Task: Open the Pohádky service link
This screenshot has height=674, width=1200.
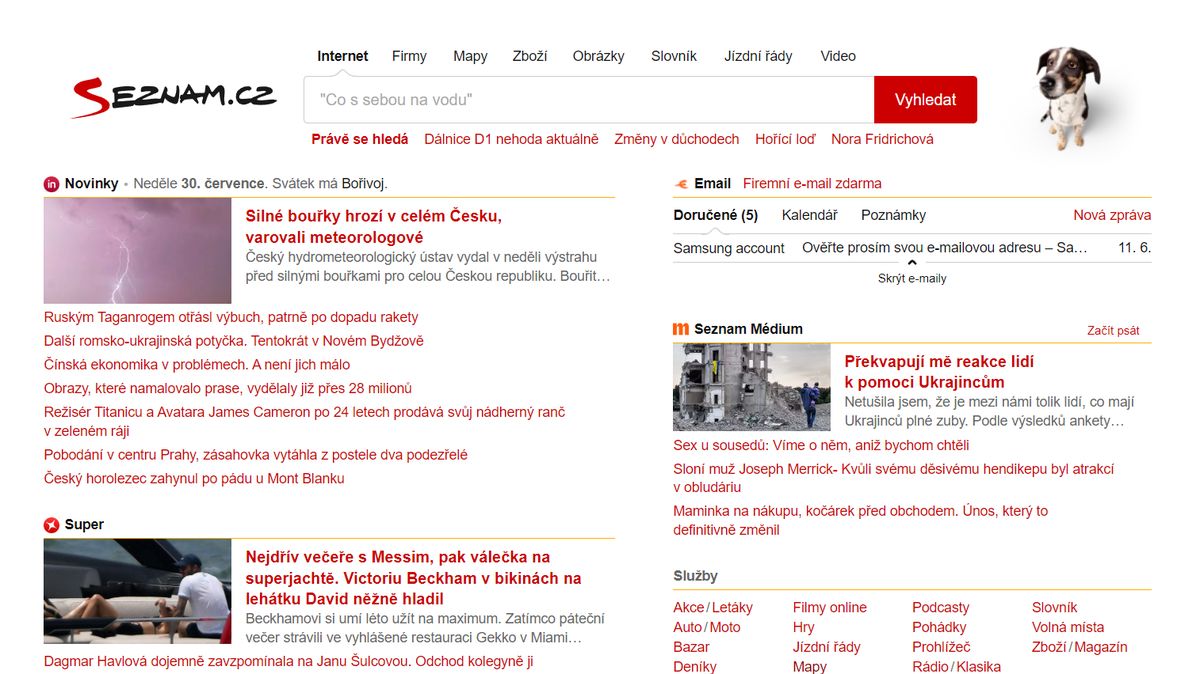Action: pyautogui.click(x=939, y=627)
